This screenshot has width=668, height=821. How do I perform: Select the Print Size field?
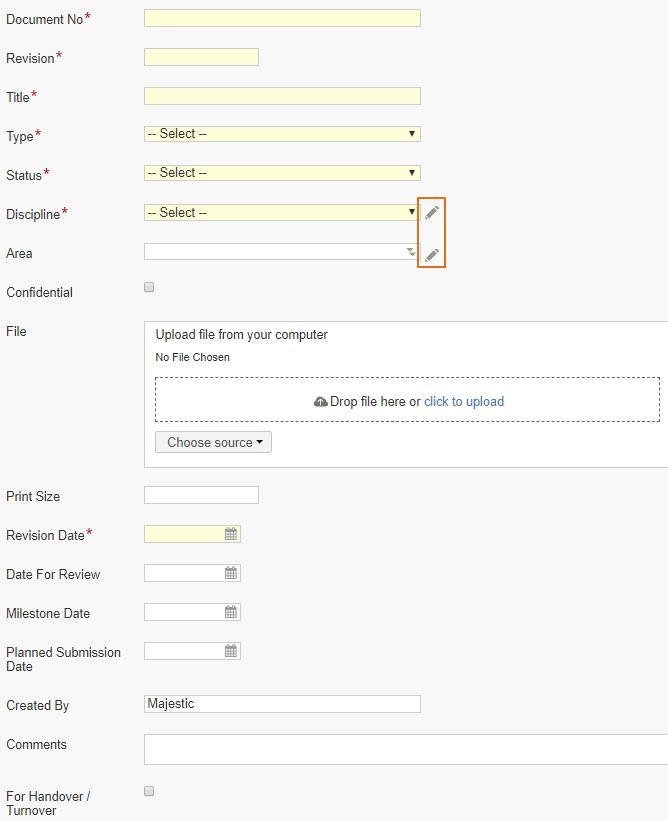(x=202, y=495)
